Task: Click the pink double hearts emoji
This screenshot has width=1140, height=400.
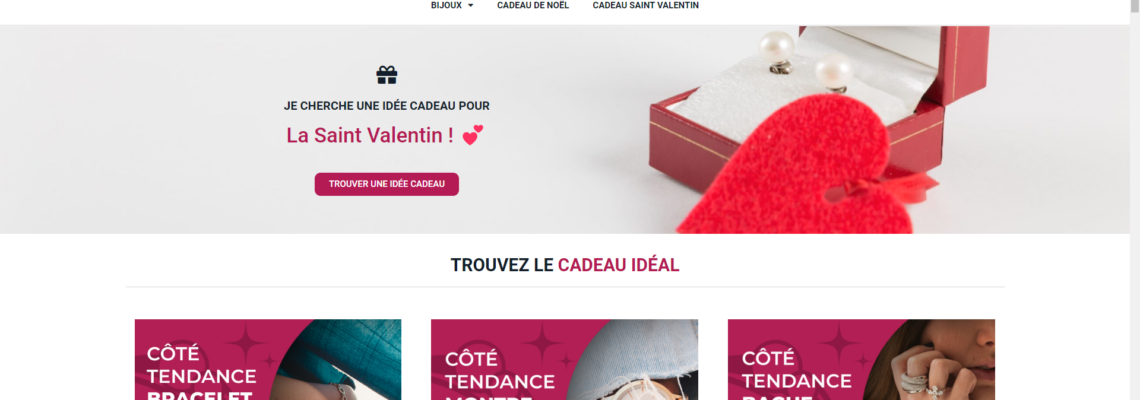Action: pyautogui.click(x=473, y=135)
